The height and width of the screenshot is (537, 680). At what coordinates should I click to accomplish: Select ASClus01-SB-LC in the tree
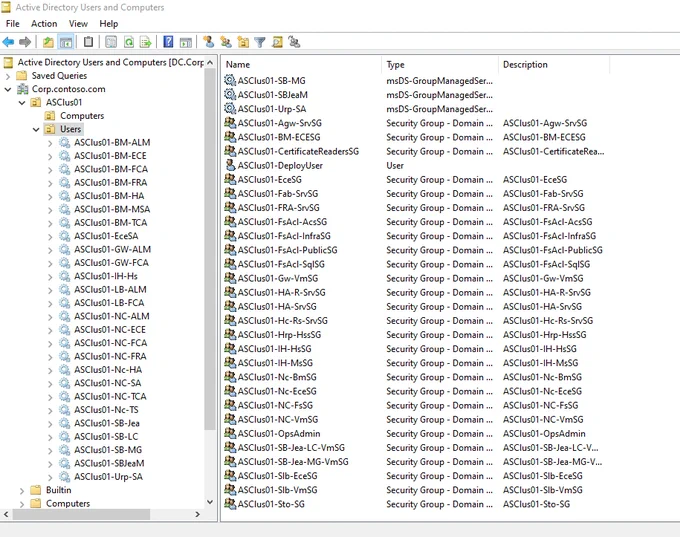[106, 436]
